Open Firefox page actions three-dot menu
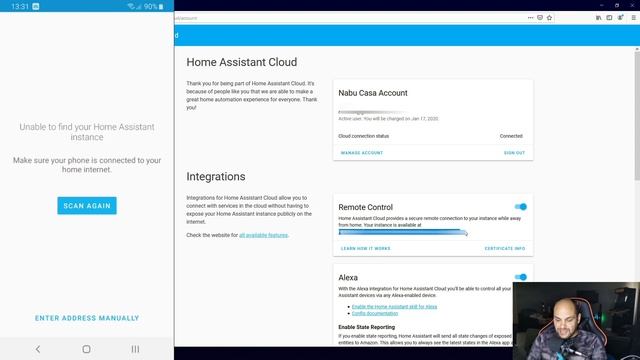This screenshot has height=360, width=640. 530,18
